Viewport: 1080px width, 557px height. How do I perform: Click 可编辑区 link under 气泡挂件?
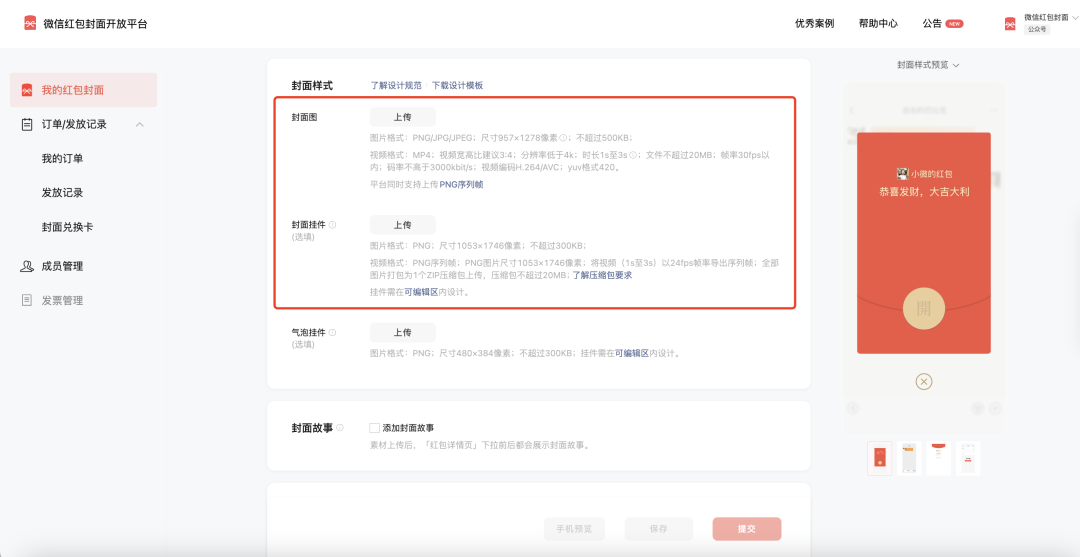point(632,353)
